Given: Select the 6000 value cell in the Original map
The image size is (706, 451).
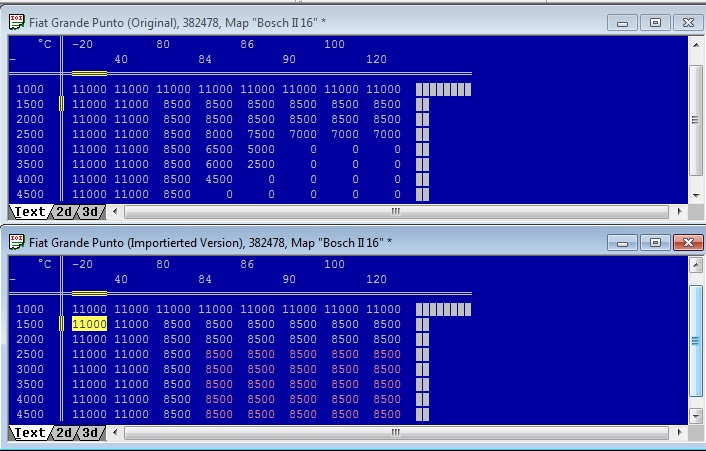Looking at the screenshot, I should click(218, 164).
